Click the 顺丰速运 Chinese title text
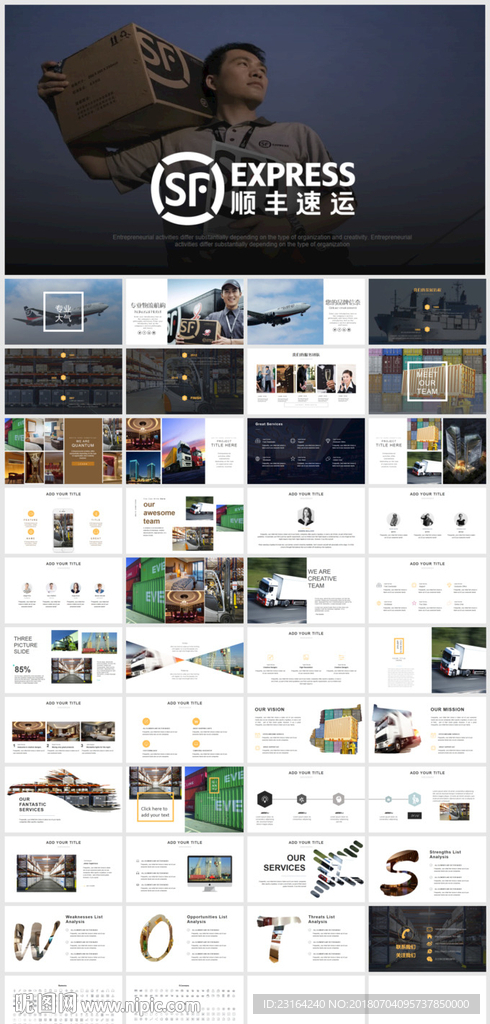Image resolution: width=490 pixels, height=1024 pixels. pos(293,205)
